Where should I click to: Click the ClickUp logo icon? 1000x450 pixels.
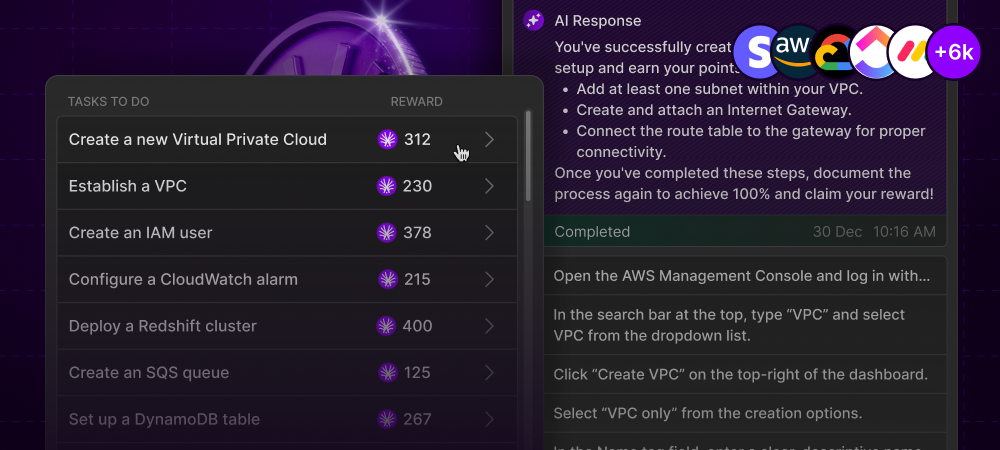(x=874, y=52)
